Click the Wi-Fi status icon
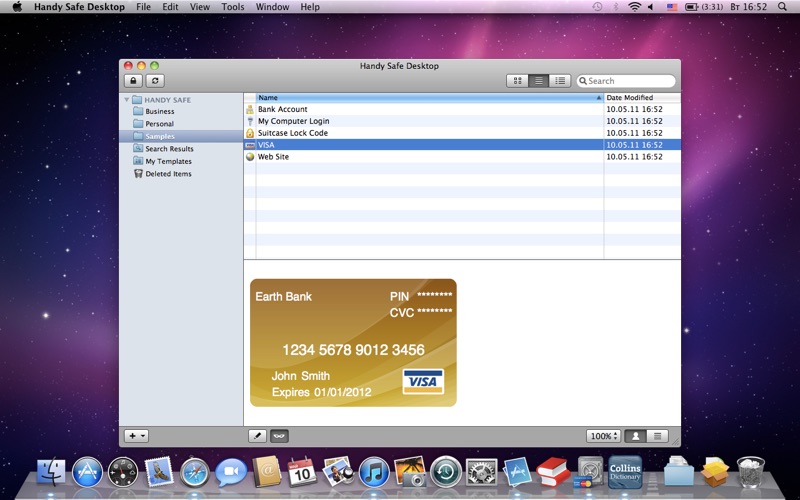Viewport: 800px width, 500px height. pos(634,7)
